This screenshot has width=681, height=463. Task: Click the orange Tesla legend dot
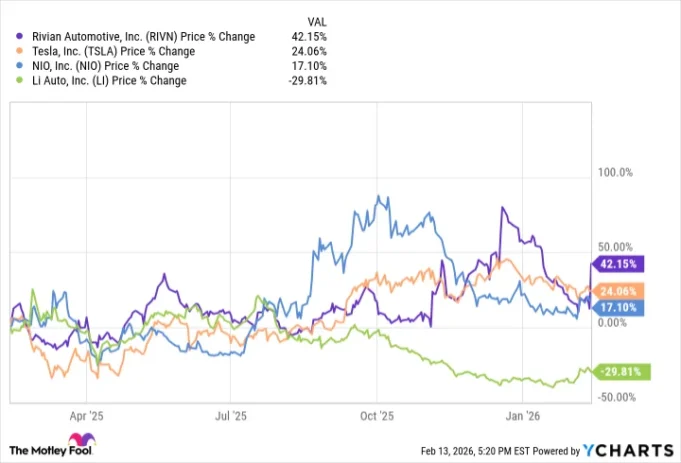tap(22, 52)
